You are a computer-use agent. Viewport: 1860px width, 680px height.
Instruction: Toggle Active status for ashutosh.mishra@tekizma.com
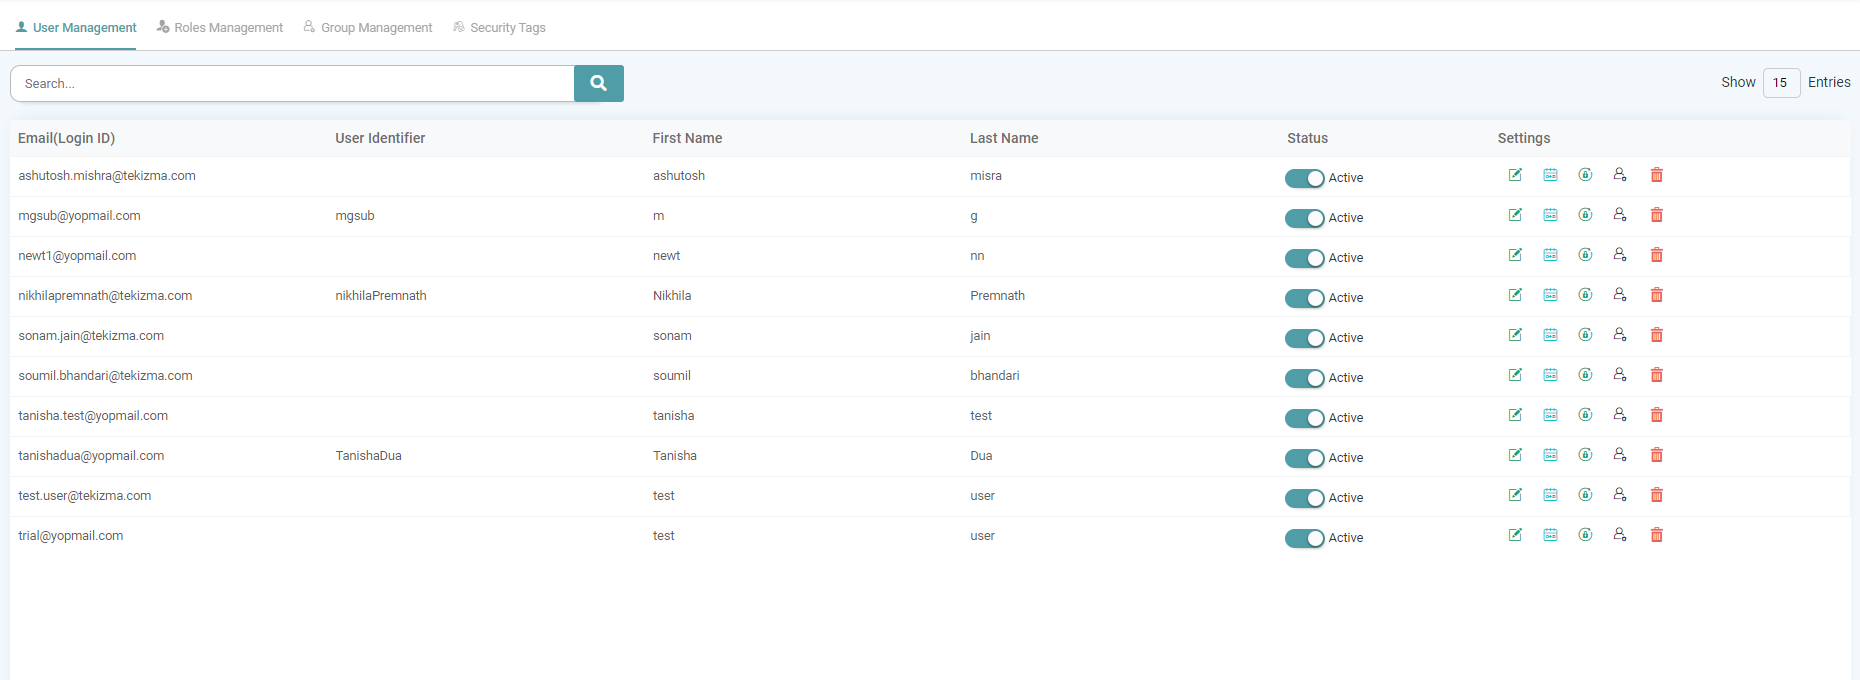click(x=1304, y=178)
